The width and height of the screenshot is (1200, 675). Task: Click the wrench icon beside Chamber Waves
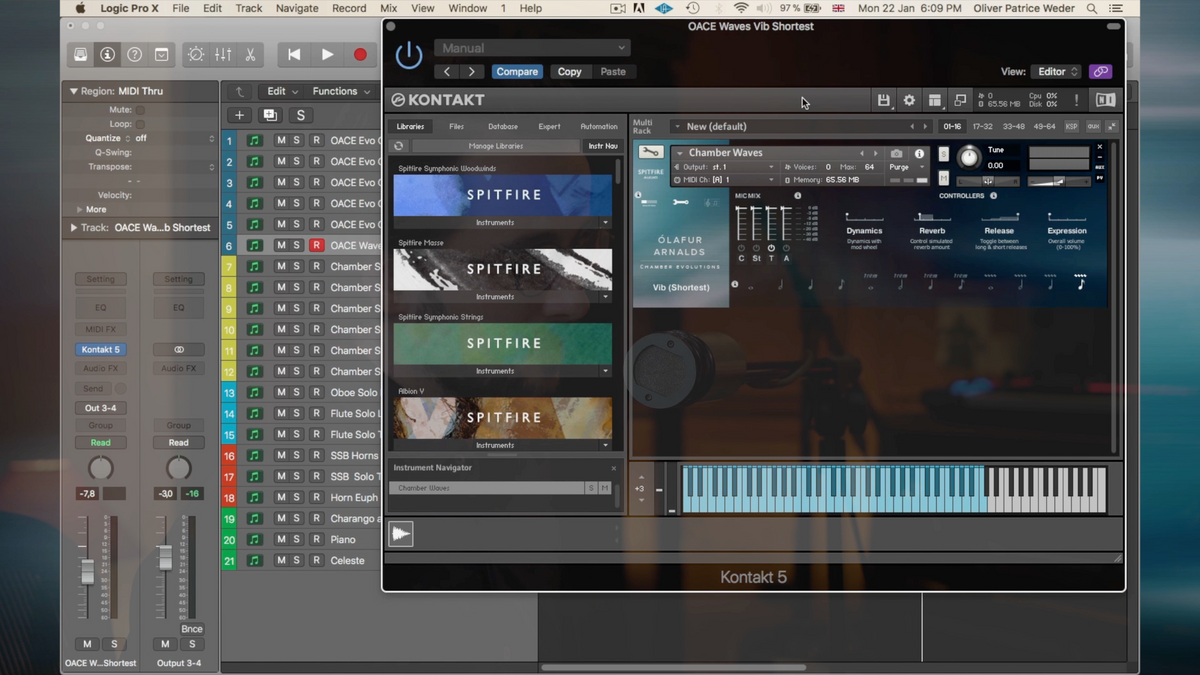[x=651, y=153]
